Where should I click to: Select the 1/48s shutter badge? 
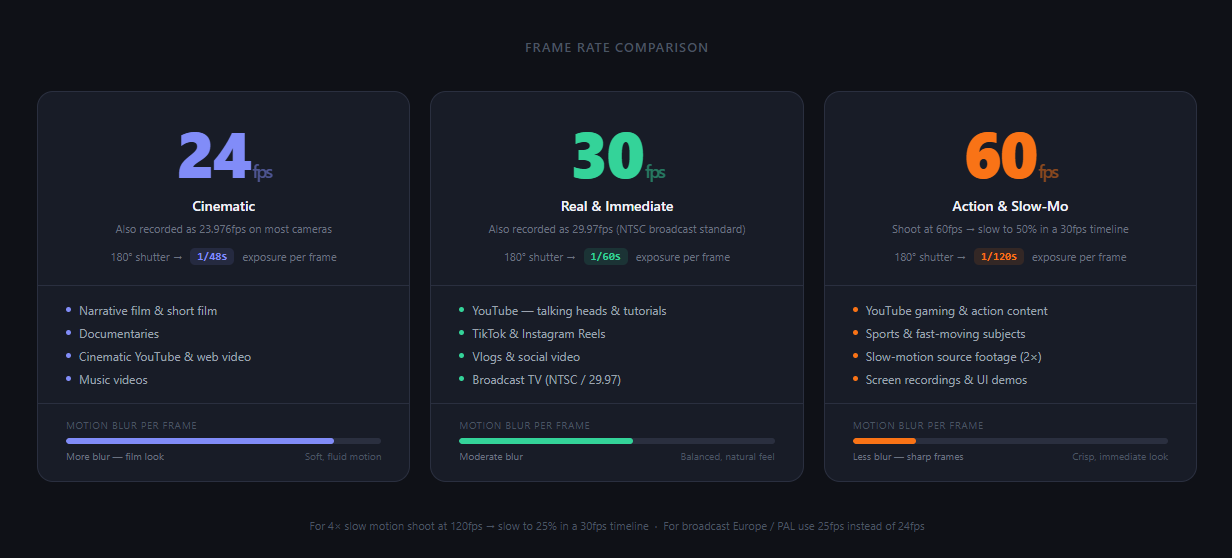[x=211, y=257]
